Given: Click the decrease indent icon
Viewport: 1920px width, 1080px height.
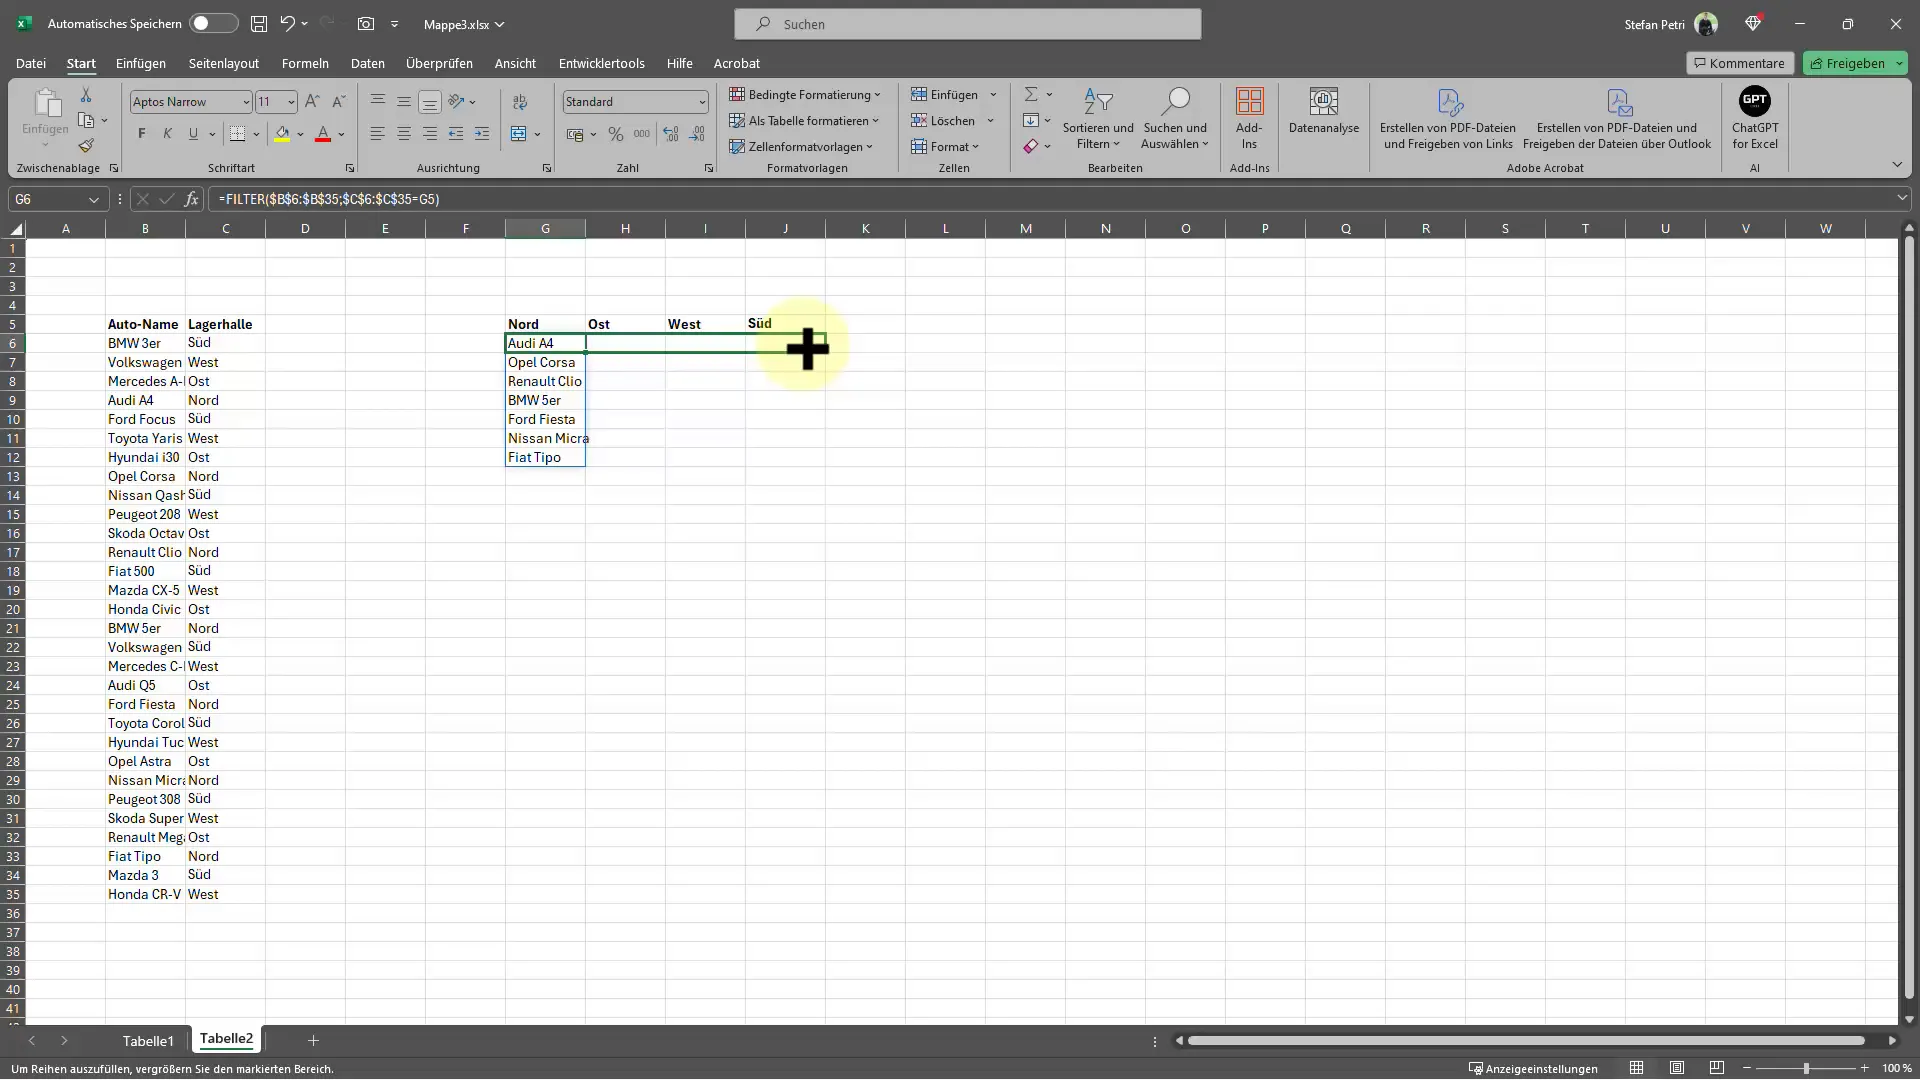Looking at the screenshot, I should pos(456,134).
